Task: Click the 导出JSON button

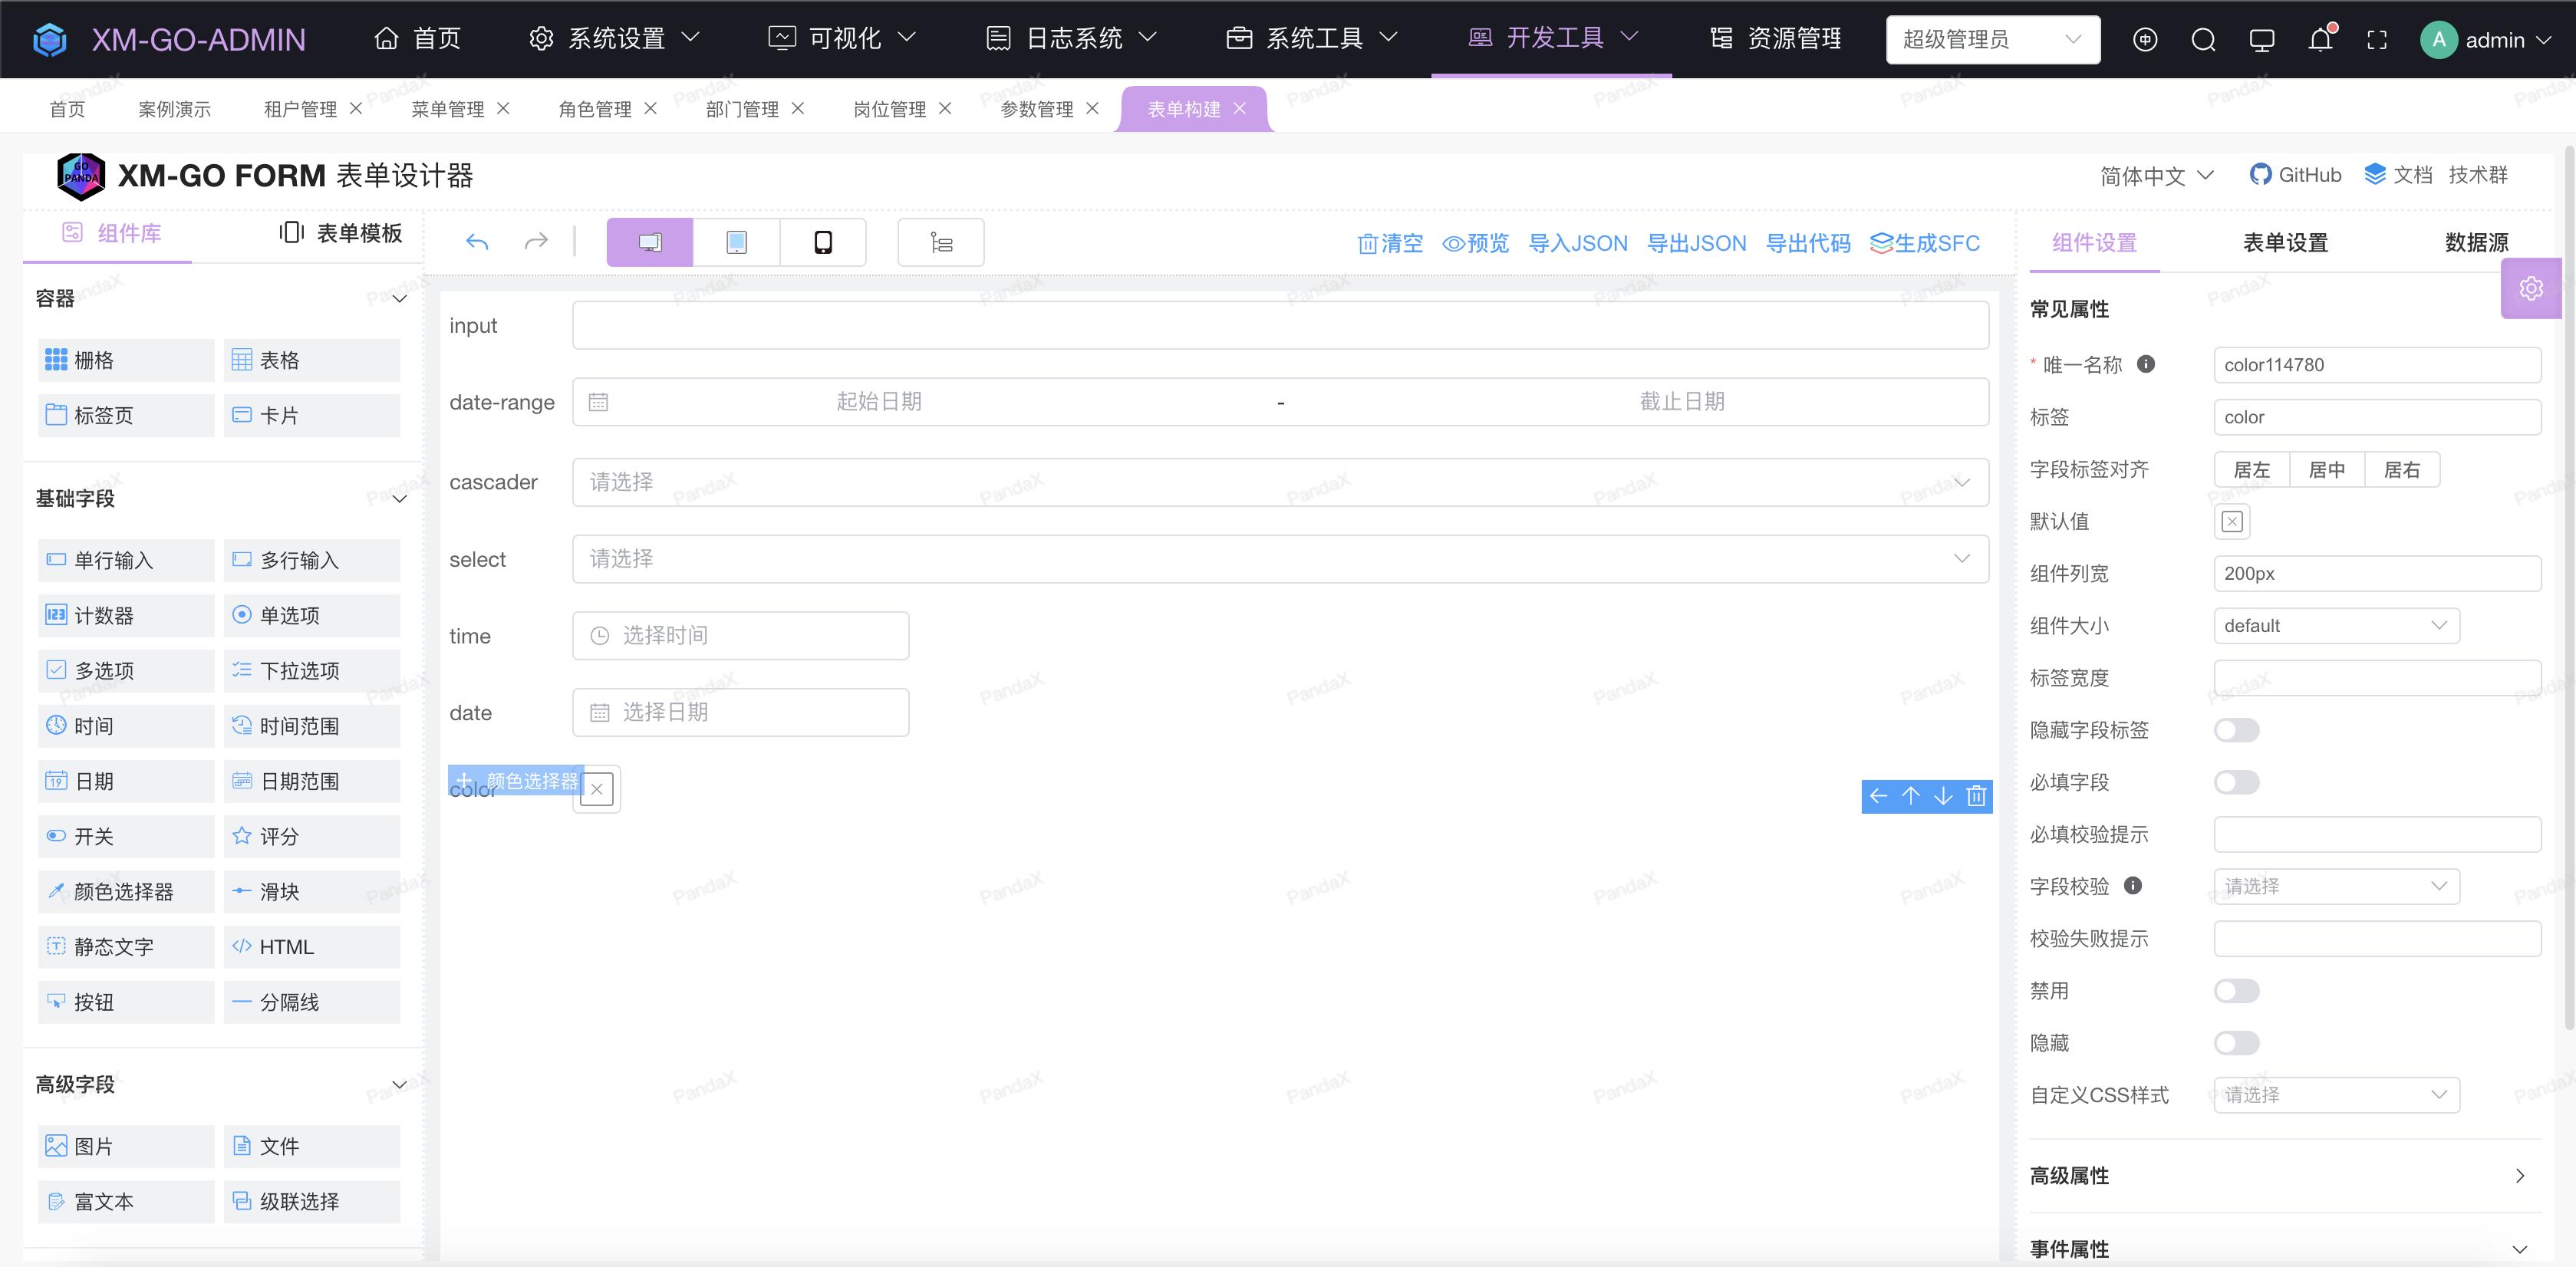Action: pos(1697,243)
